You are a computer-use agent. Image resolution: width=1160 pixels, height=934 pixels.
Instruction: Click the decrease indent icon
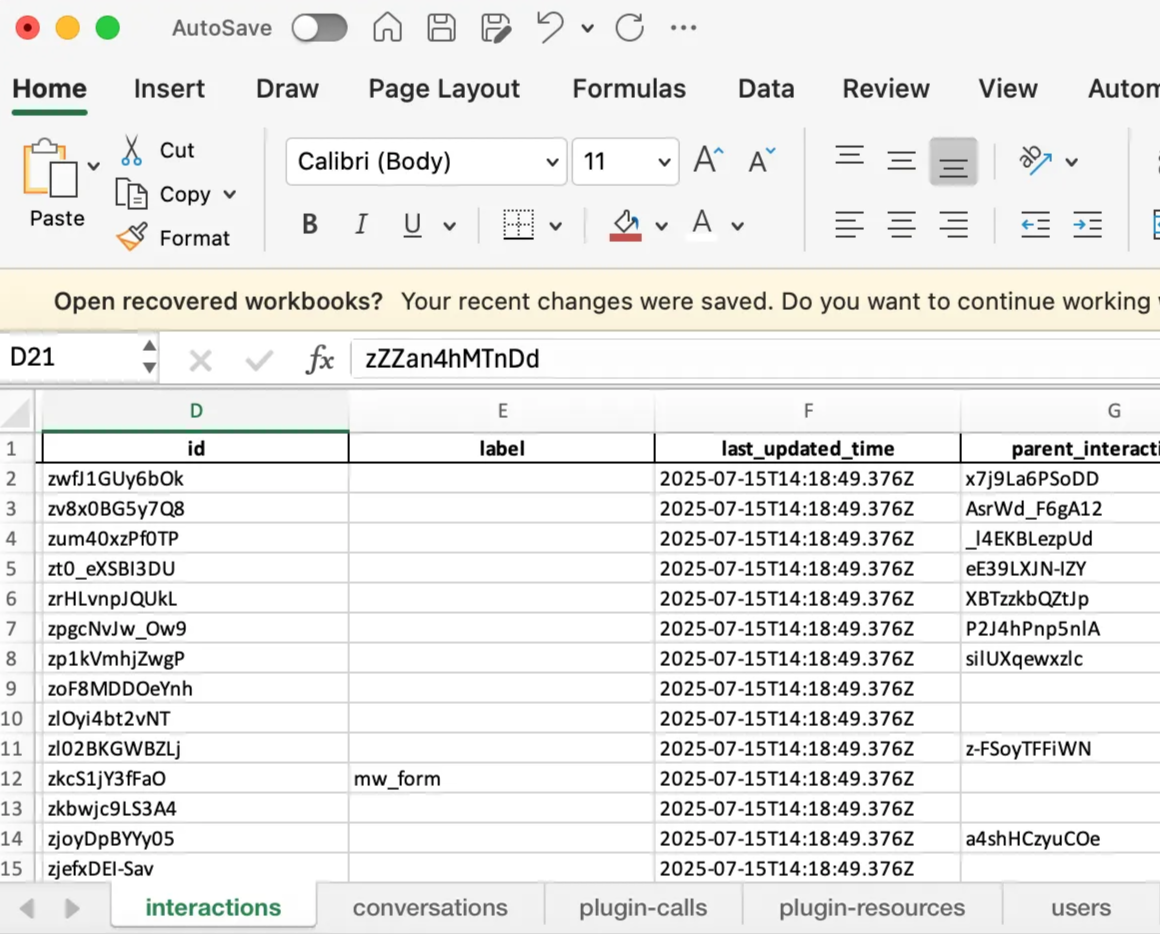tap(1035, 224)
